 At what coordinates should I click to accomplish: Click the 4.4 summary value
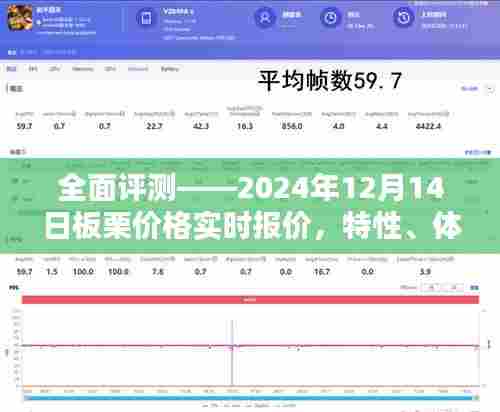coord(381,126)
